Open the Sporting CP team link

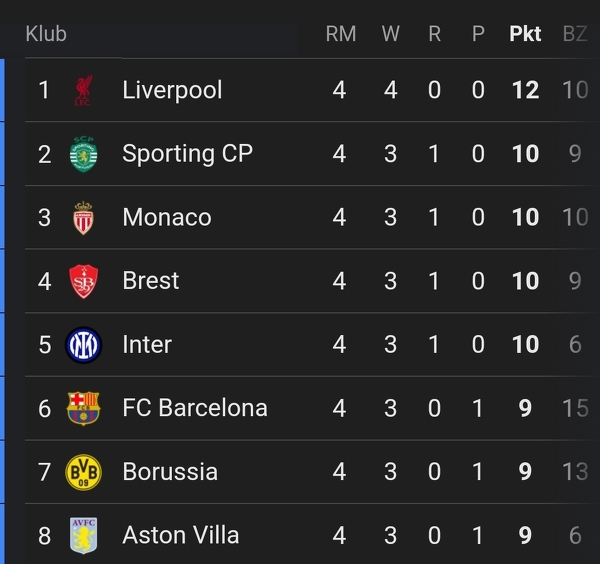point(187,154)
